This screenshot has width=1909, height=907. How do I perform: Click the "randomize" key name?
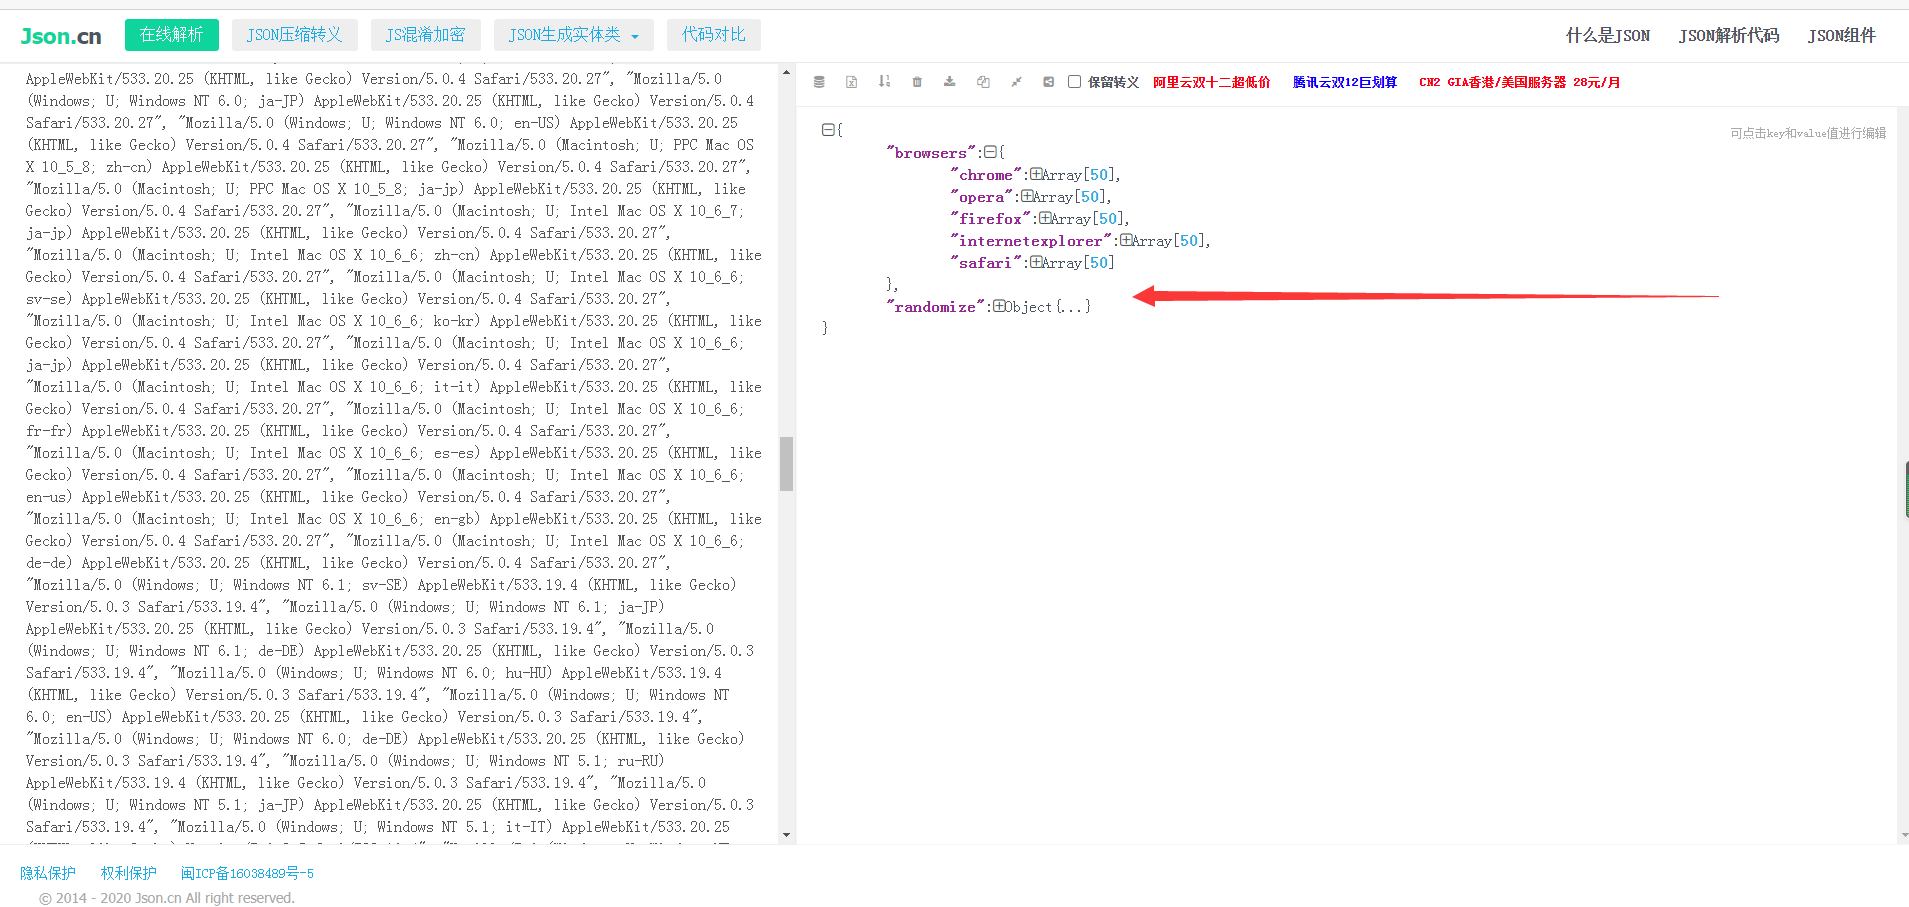935,307
